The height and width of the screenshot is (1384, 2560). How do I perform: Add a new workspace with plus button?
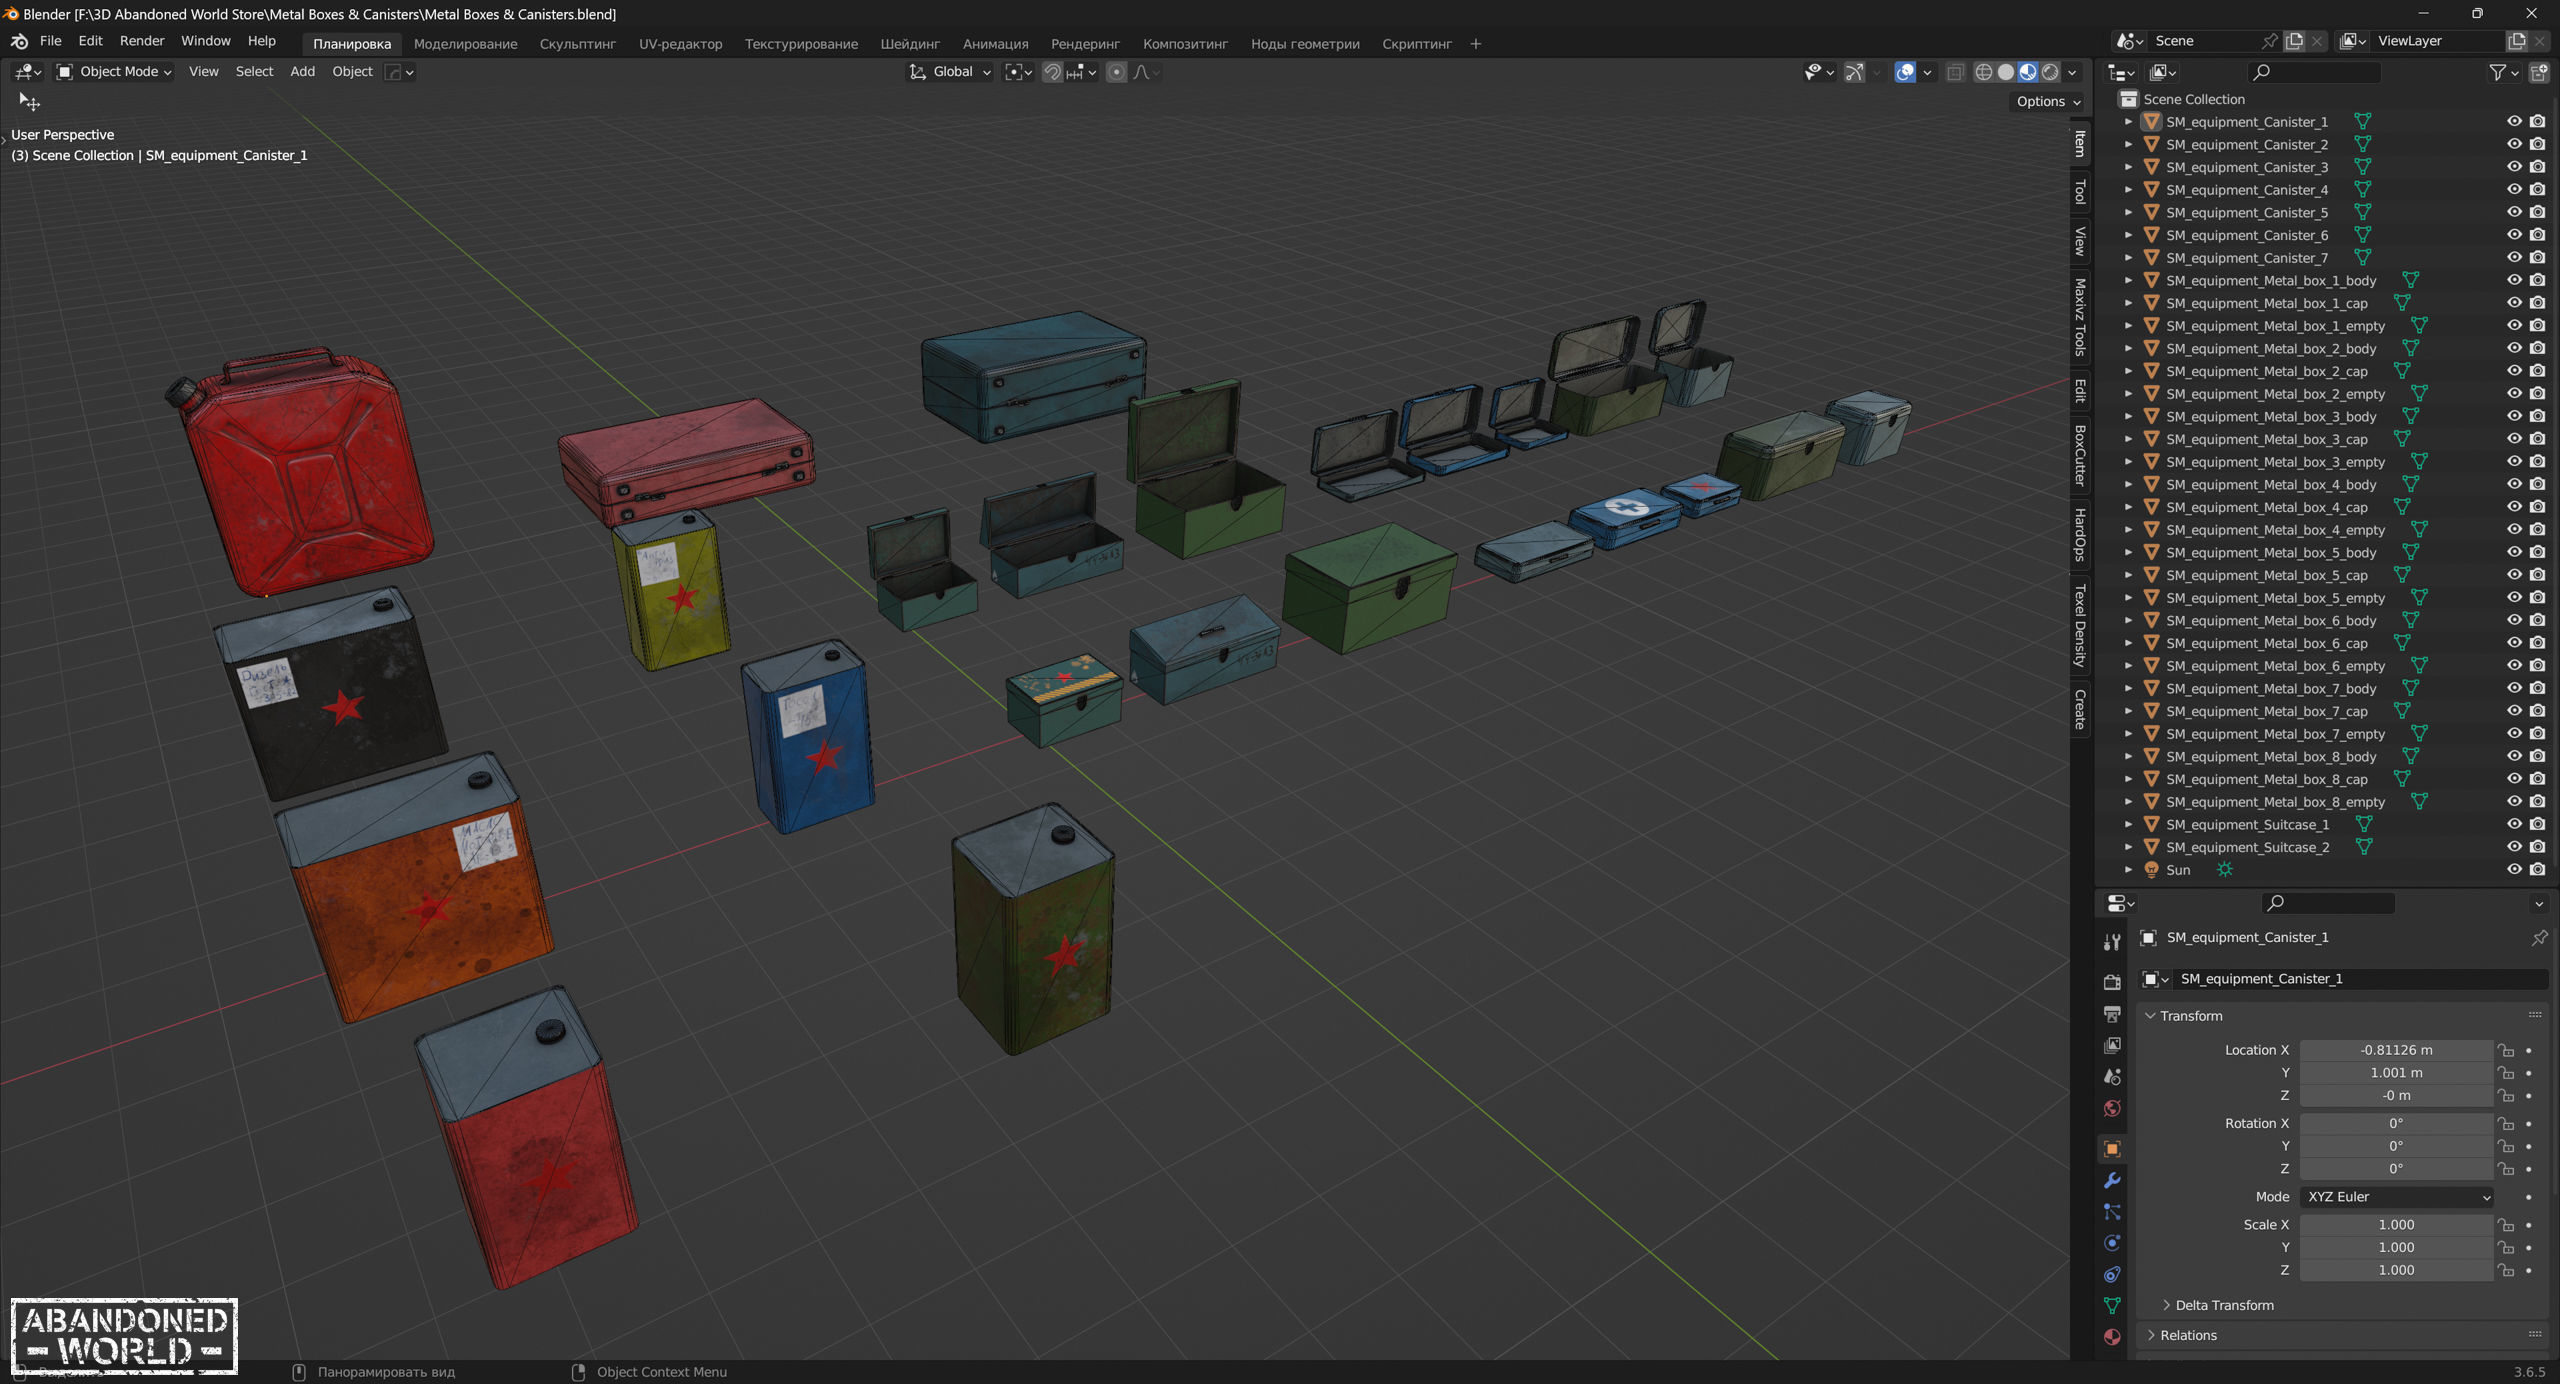point(1476,44)
